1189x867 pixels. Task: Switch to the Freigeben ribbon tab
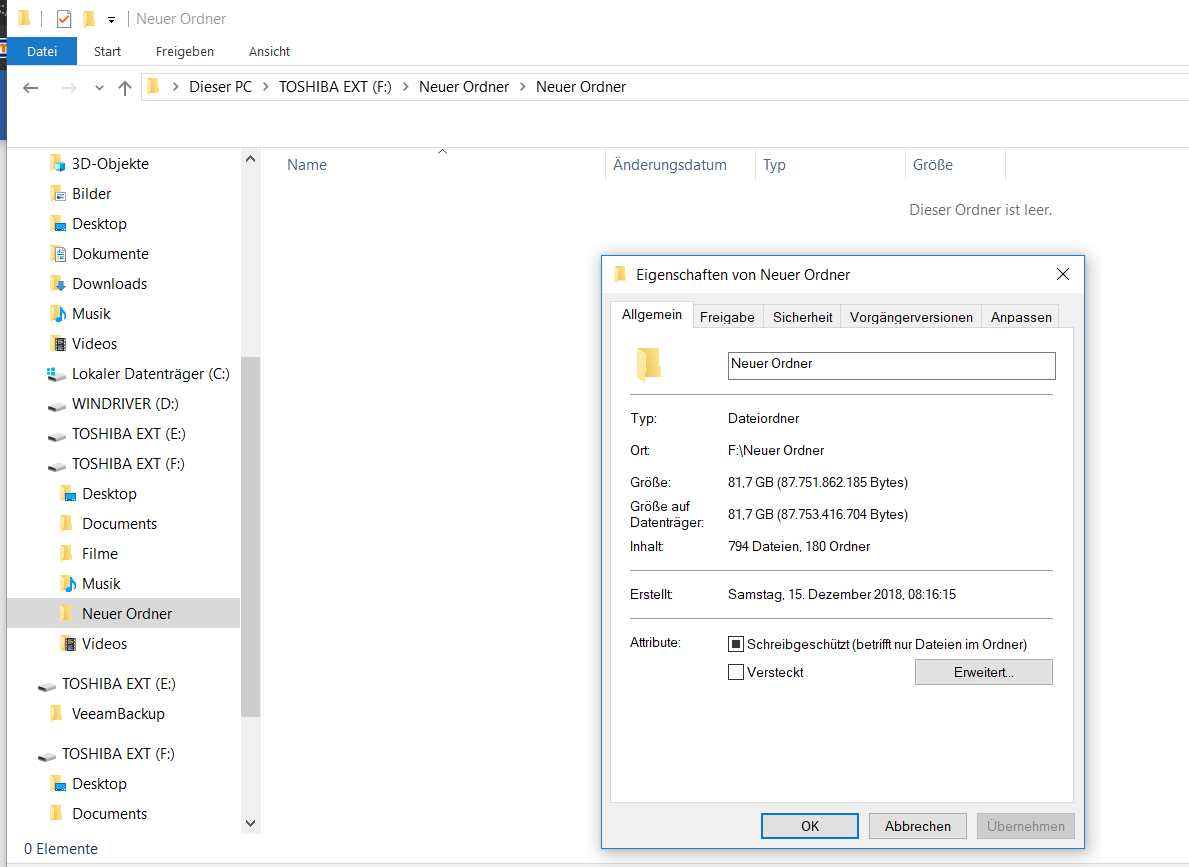coord(184,52)
